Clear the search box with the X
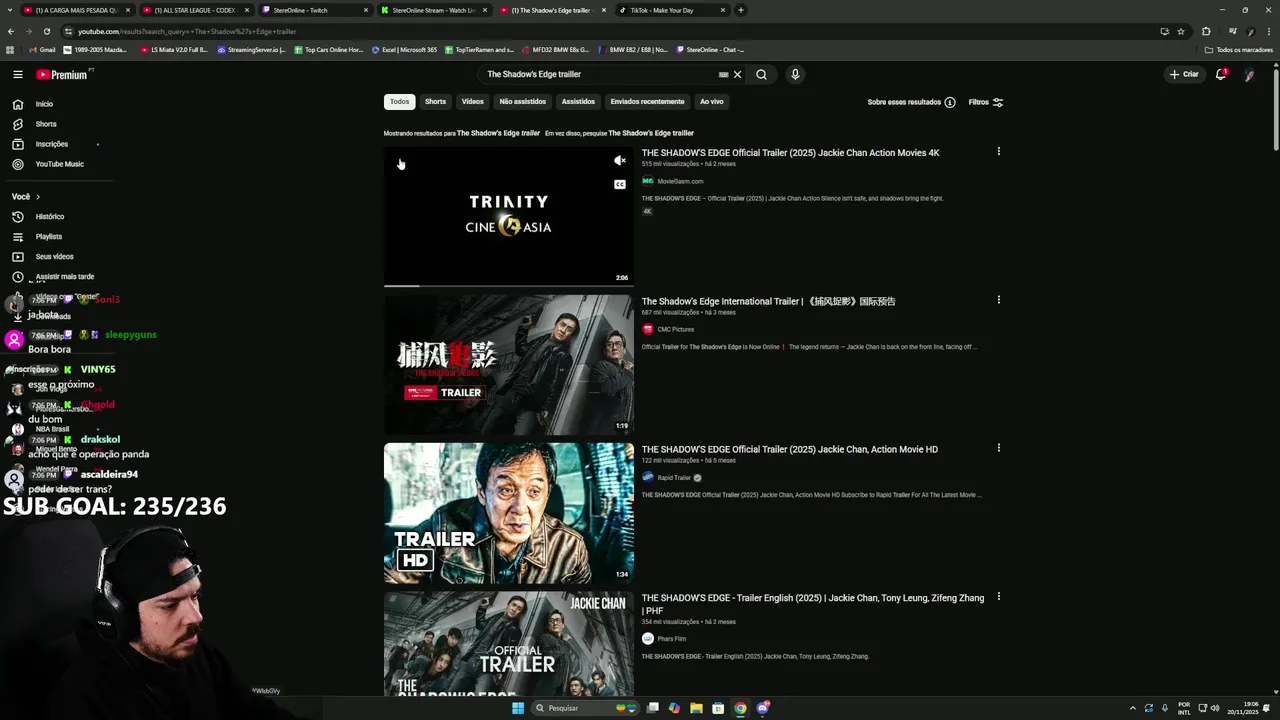 click(x=737, y=74)
